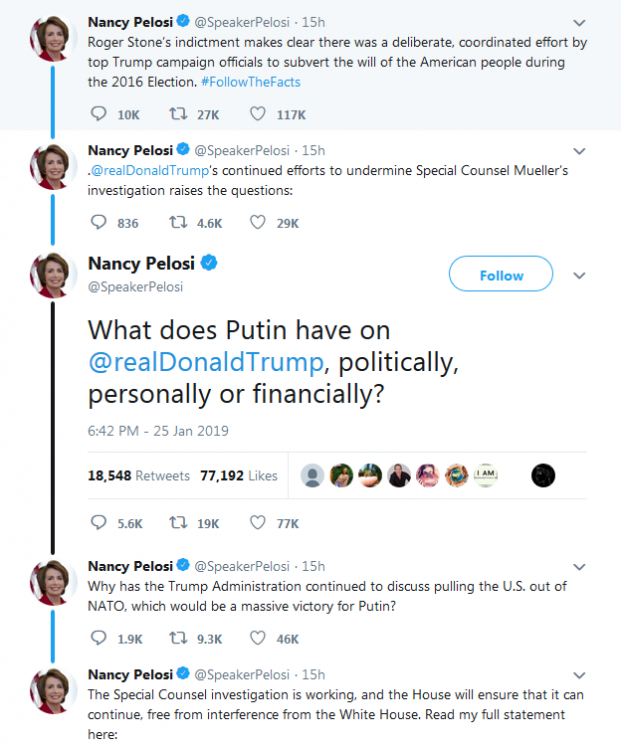Reply to the main Putin question tweet
Image resolution: width=621 pixels, height=750 pixels.
[x=98, y=522]
